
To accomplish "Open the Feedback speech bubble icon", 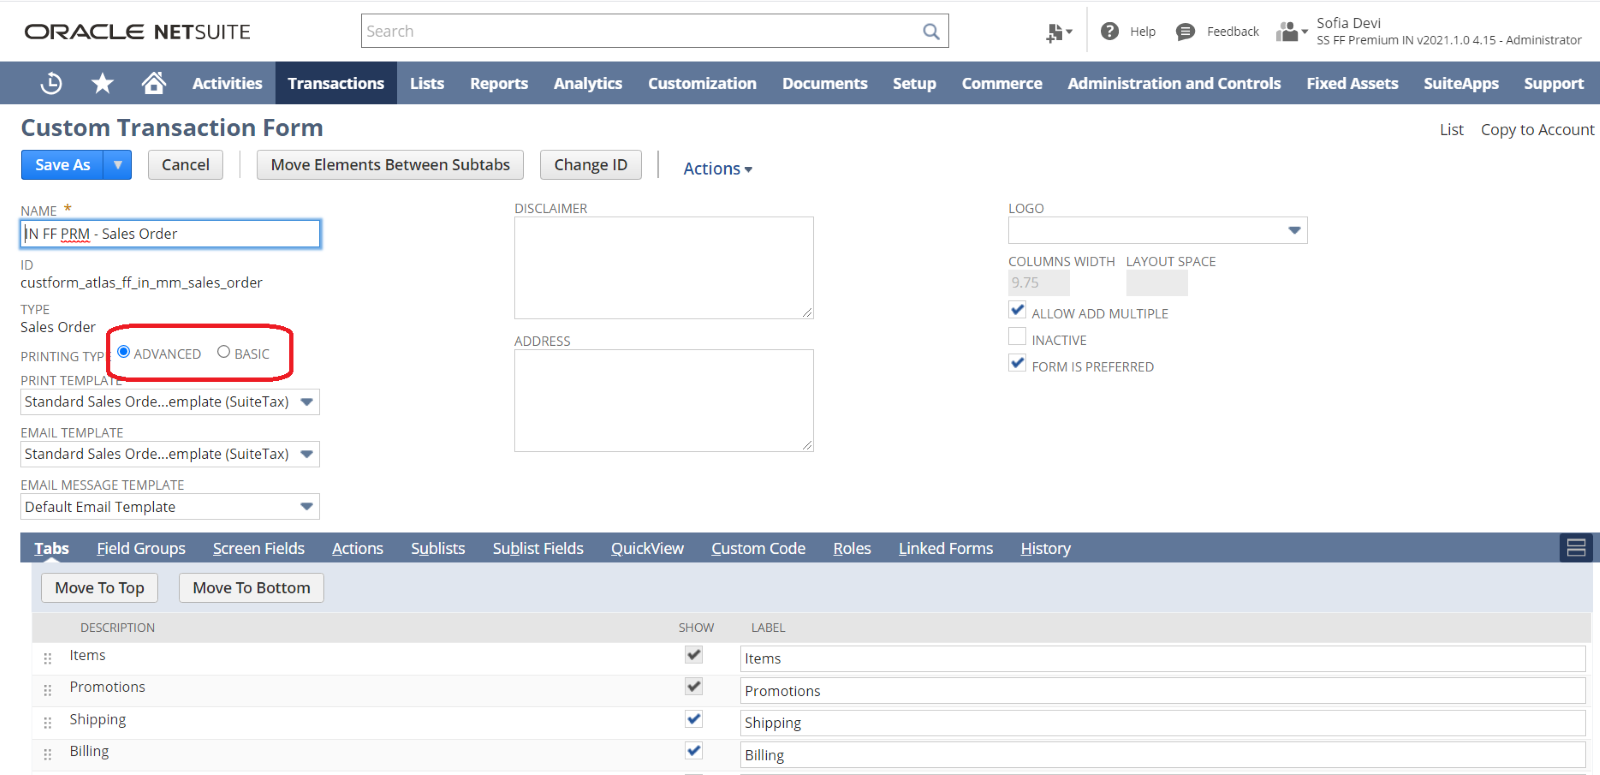I will [x=1185, y=32].
